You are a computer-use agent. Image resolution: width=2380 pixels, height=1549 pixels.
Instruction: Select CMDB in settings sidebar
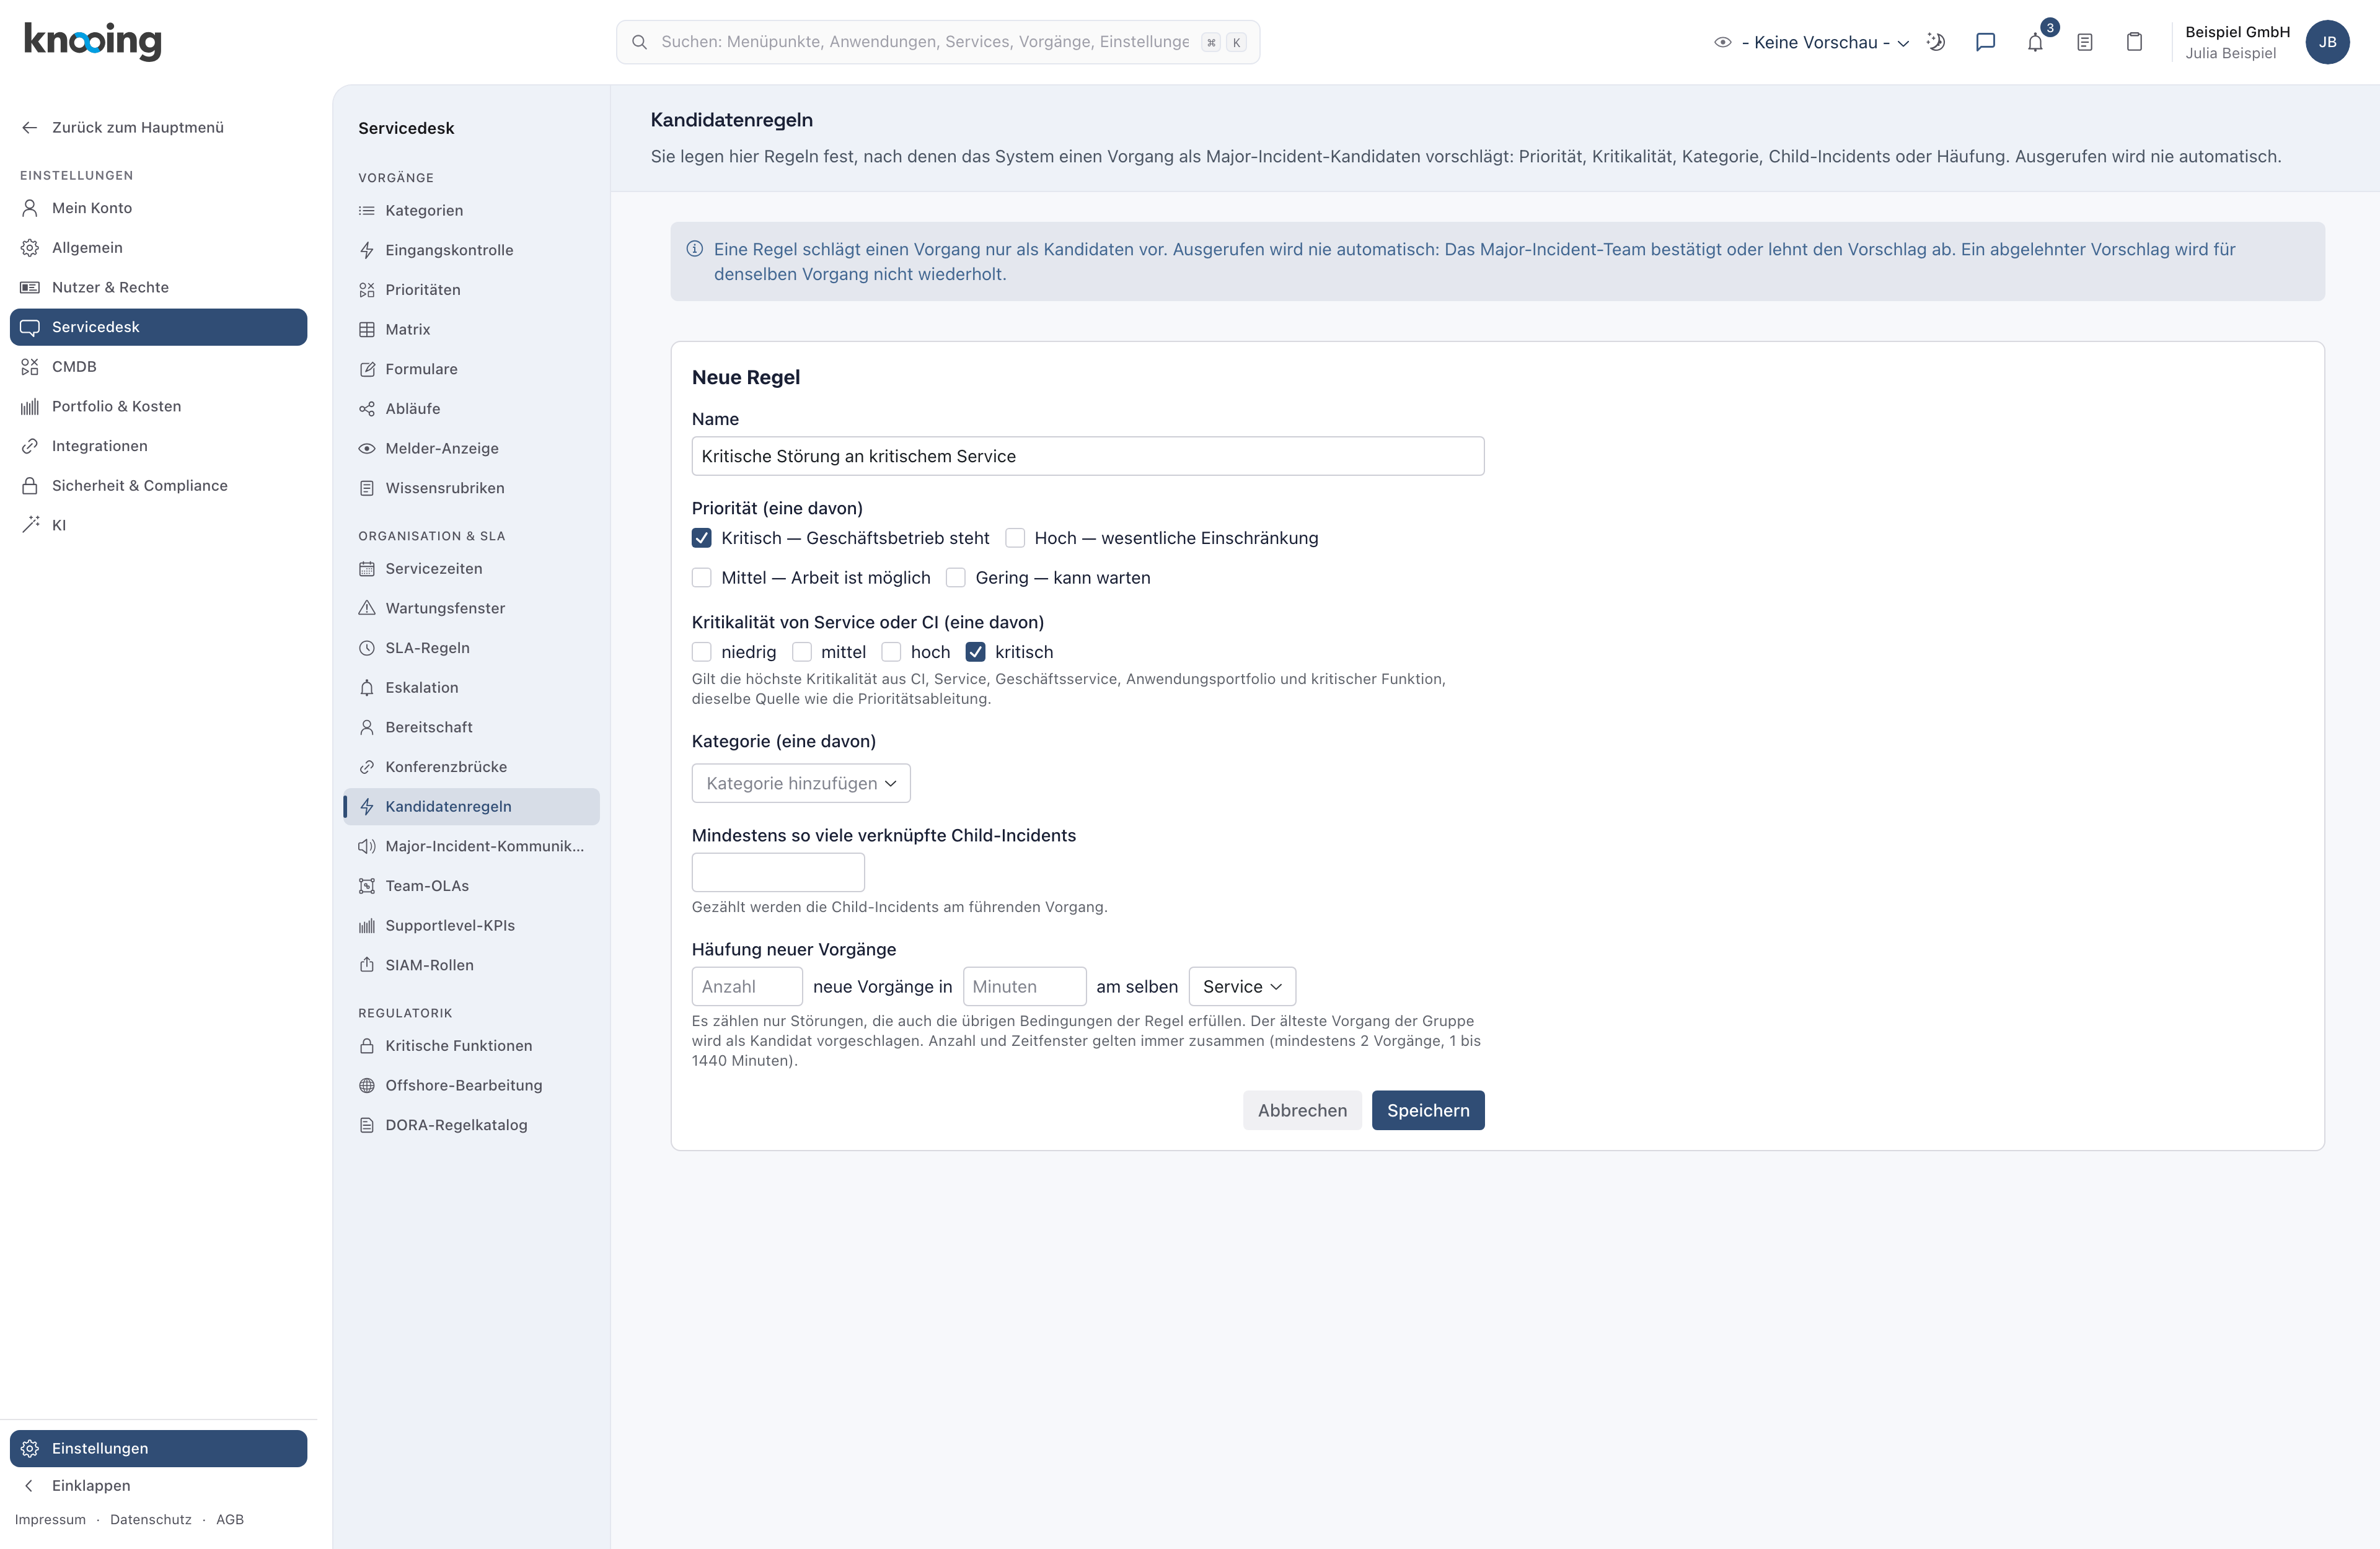(74, 366)
